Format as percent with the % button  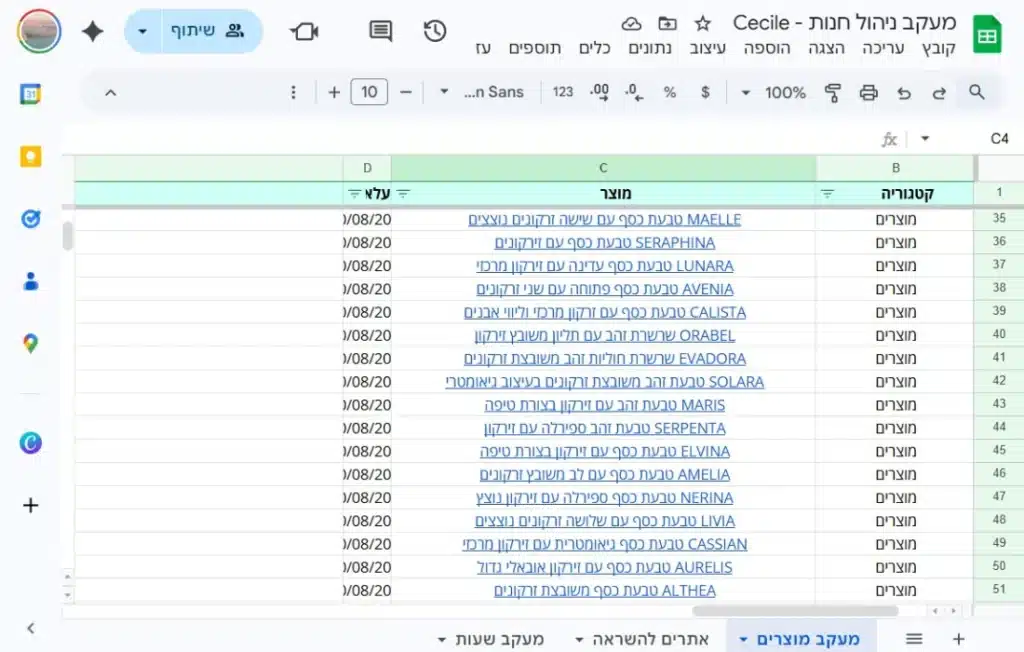(669, 92)
